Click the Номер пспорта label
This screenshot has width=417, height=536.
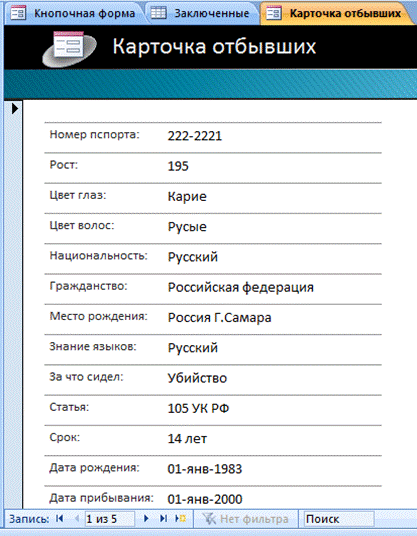point(95,135)
